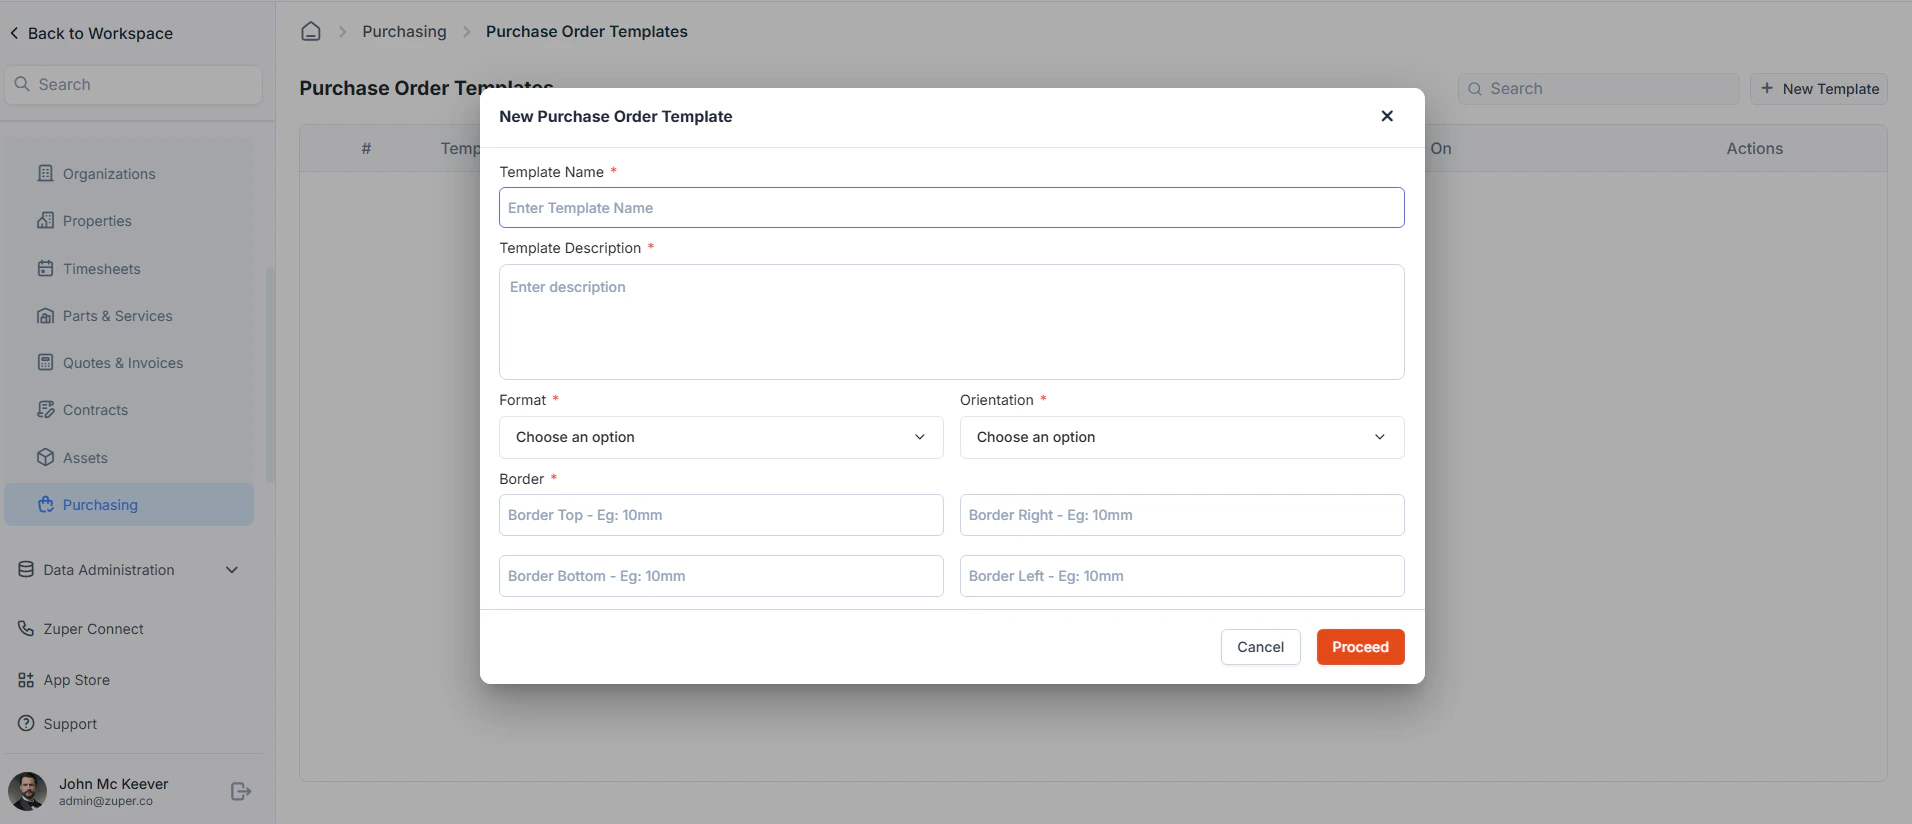This screenshot has width=1912, height=824.
Task: Select Purchasing in the sidebar
Action: (129, 505)
